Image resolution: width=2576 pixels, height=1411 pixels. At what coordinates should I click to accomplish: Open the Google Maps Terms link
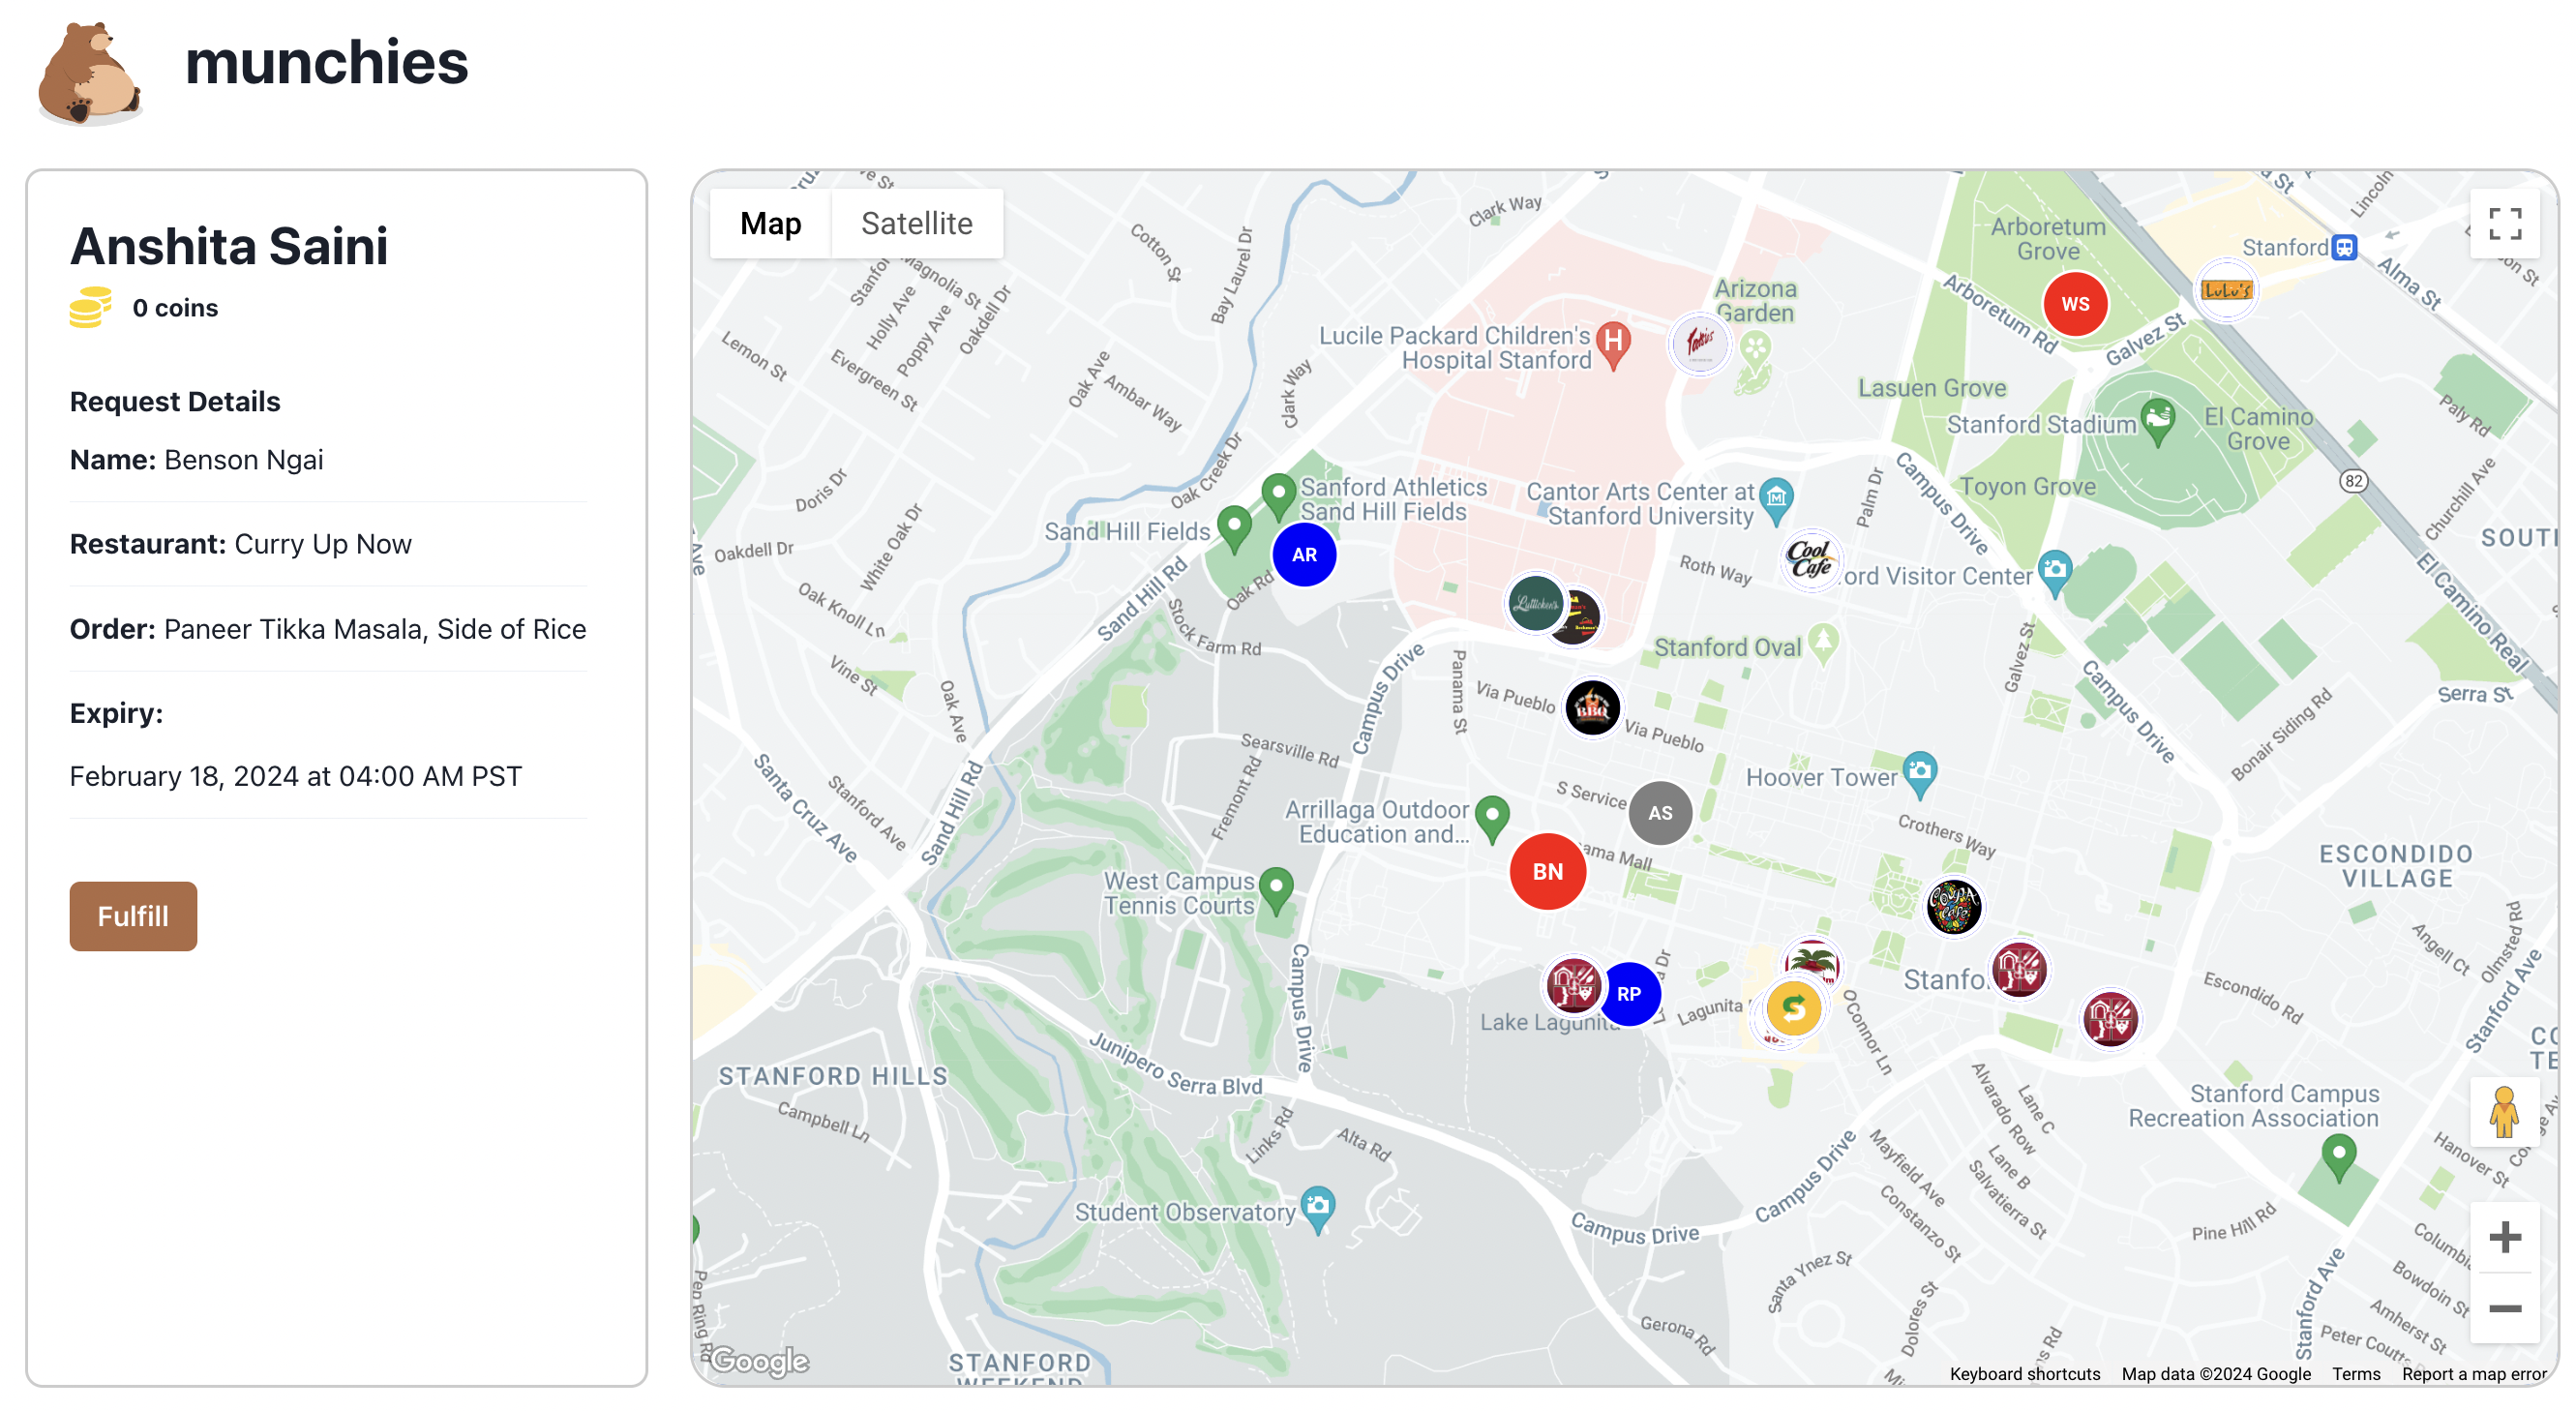[2356, 1374]
